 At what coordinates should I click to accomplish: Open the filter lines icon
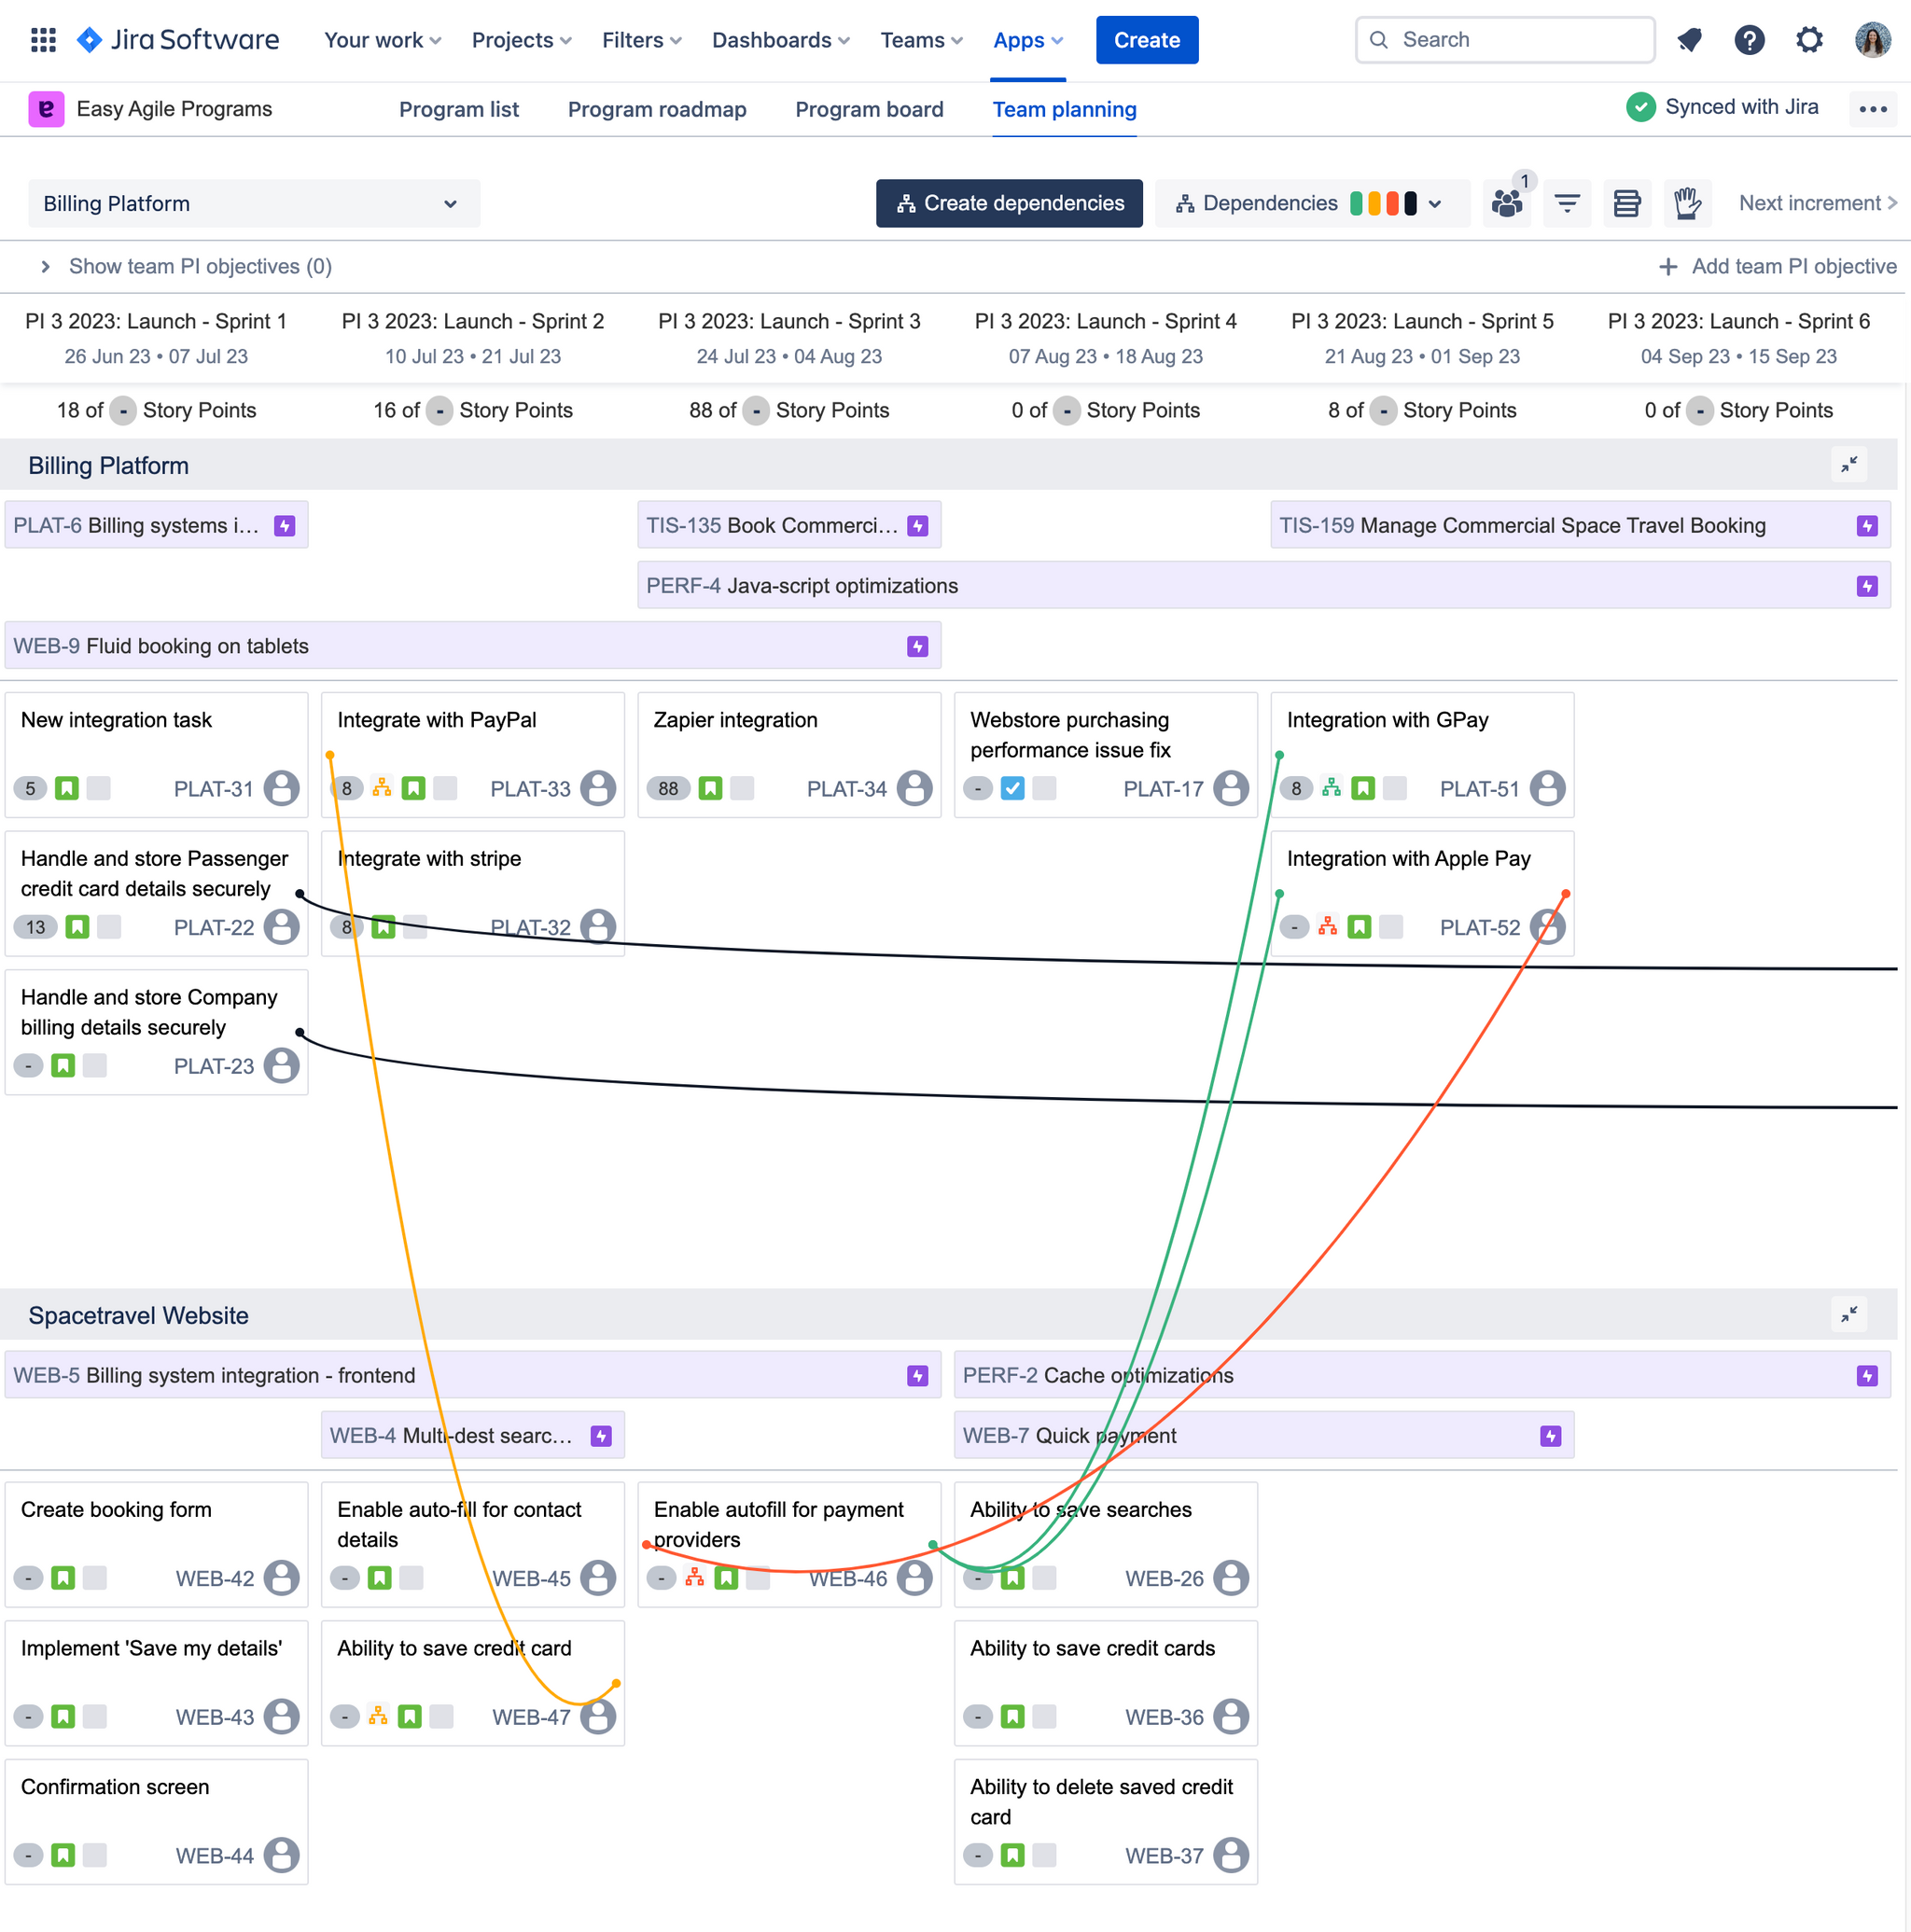[x=1567, y=203]
